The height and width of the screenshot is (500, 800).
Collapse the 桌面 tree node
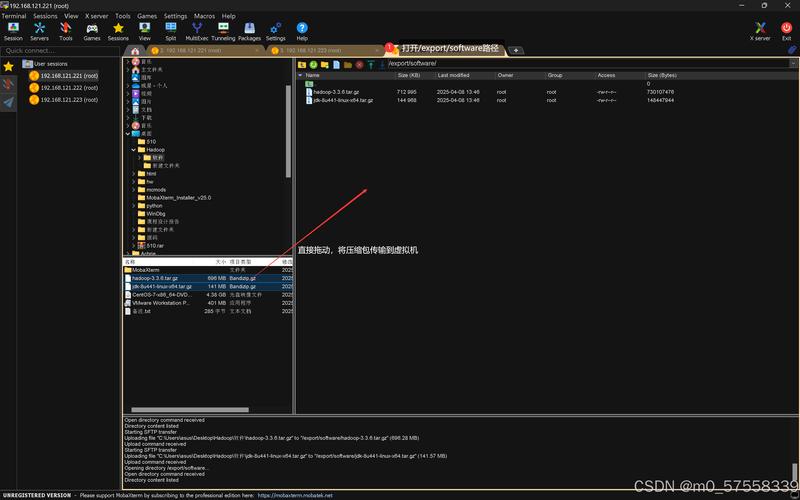point(128,134)
